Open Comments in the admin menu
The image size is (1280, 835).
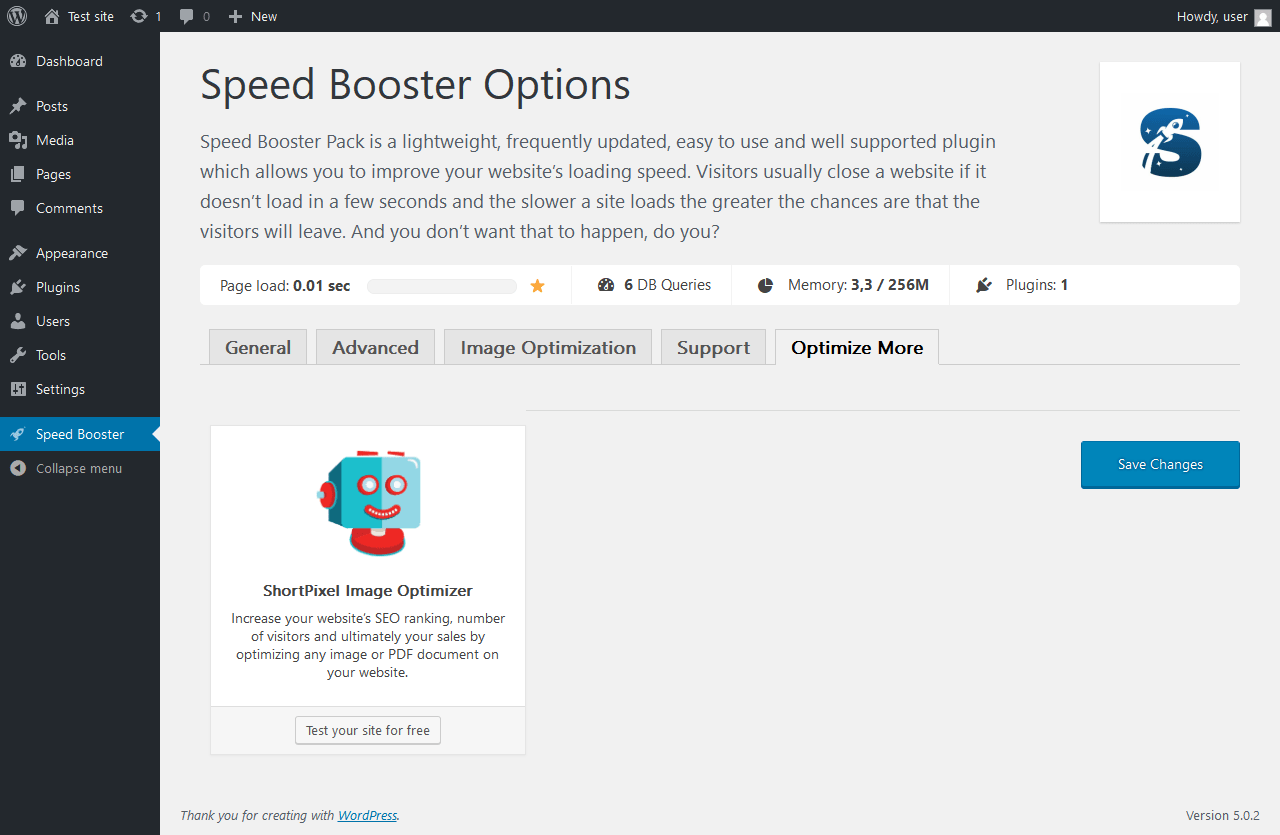(80, 208)
